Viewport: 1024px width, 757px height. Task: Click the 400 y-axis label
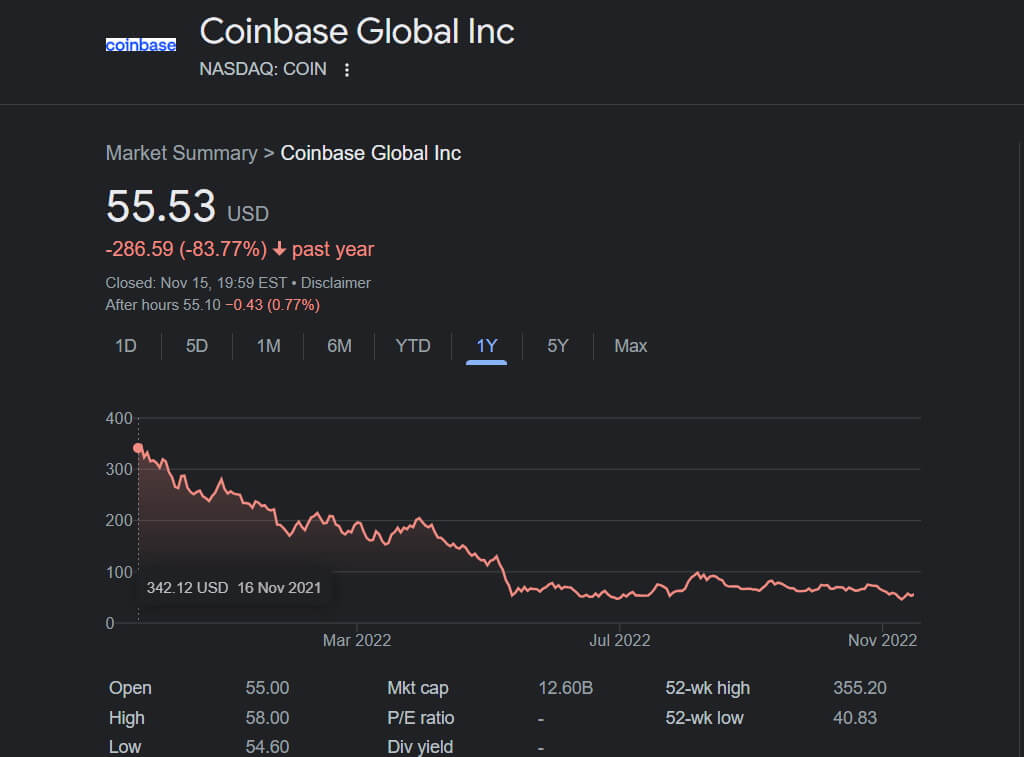(x=119, y=418)
